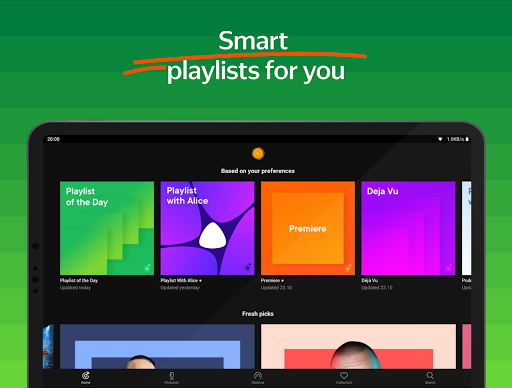Open the orange Premiere playlist cover
Screen dimensions: 512x388
(x=308, y=228)
